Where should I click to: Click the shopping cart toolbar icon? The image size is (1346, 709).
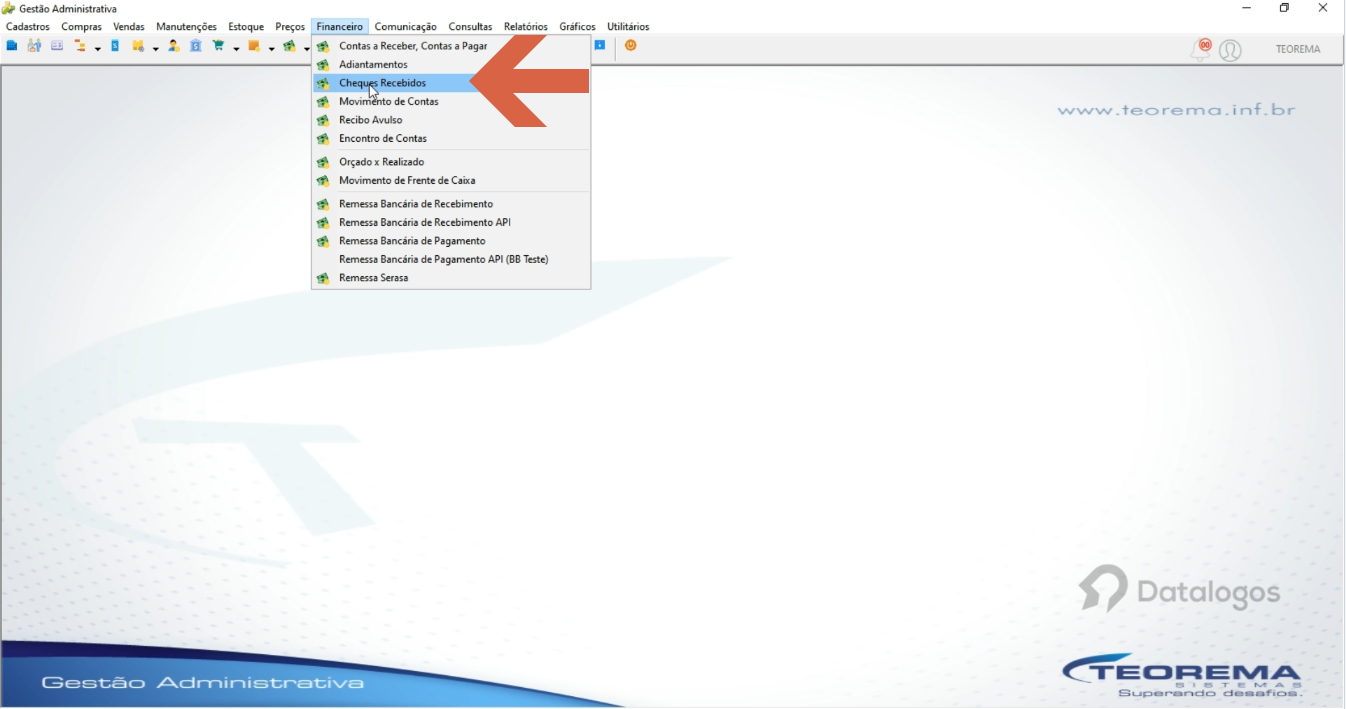218,46
